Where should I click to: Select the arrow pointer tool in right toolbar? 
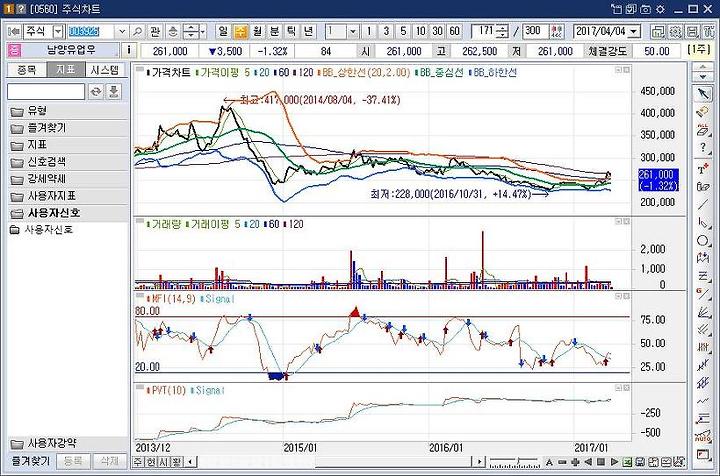click(x=703, y=94)
